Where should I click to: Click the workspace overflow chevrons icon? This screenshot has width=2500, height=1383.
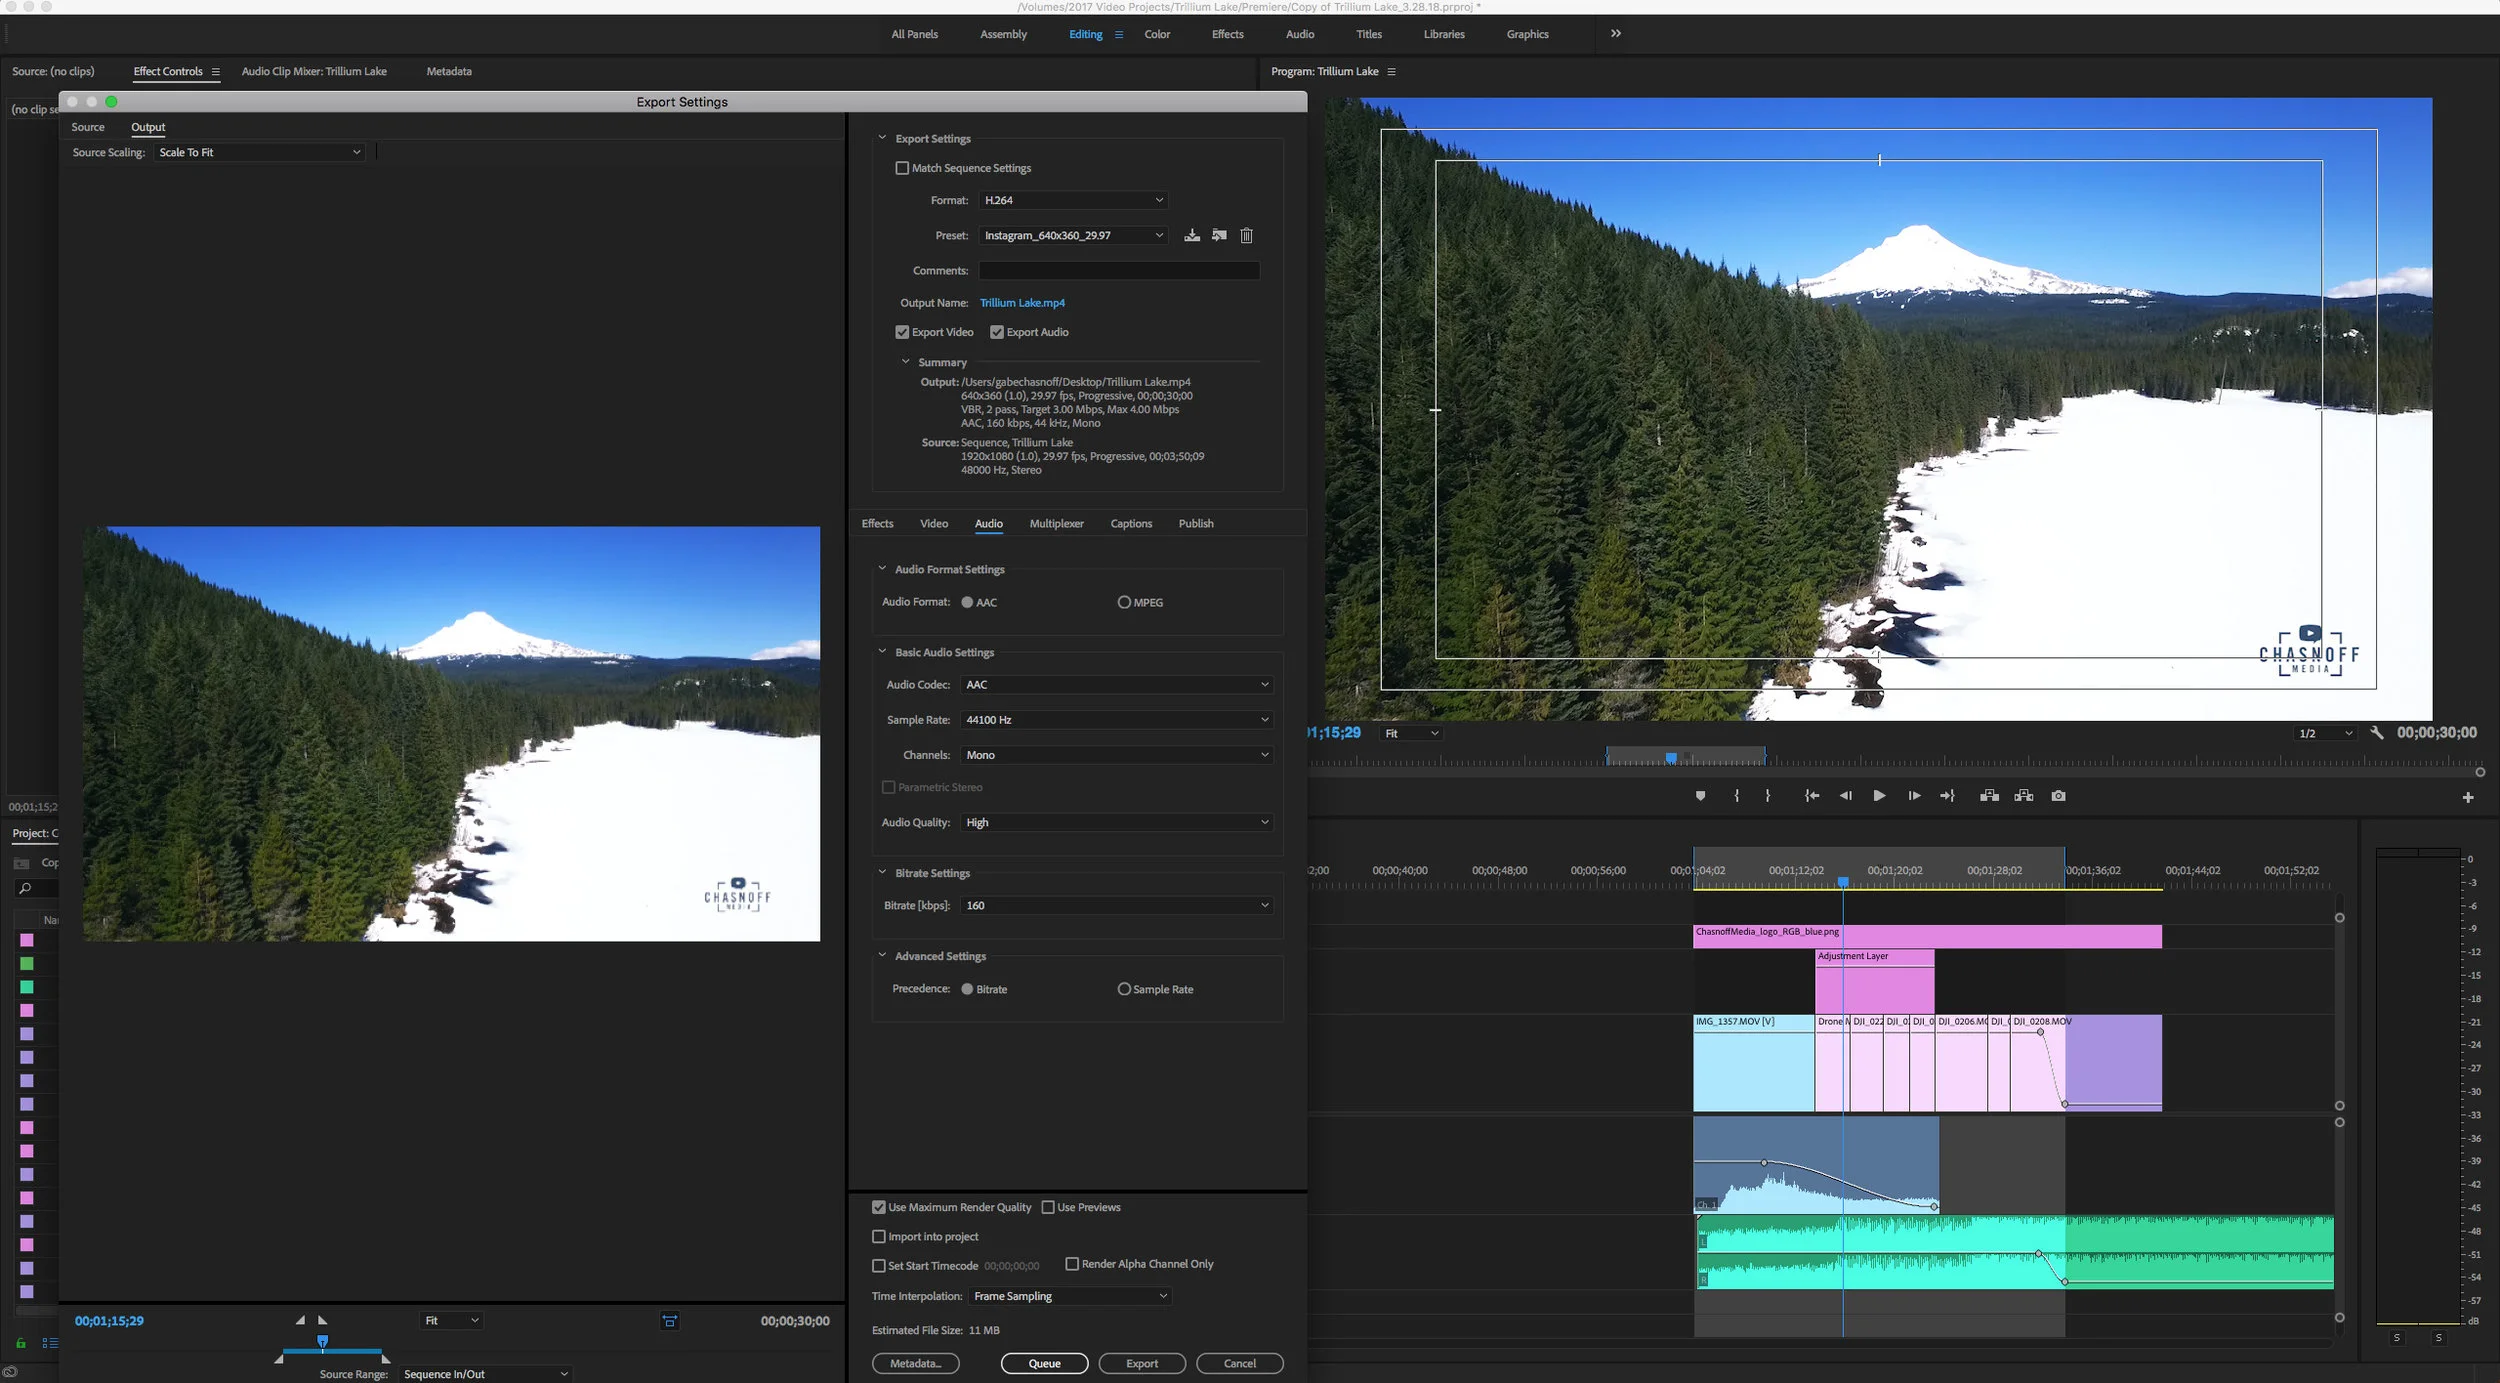pyautogui.click(x=1616, y=34)
